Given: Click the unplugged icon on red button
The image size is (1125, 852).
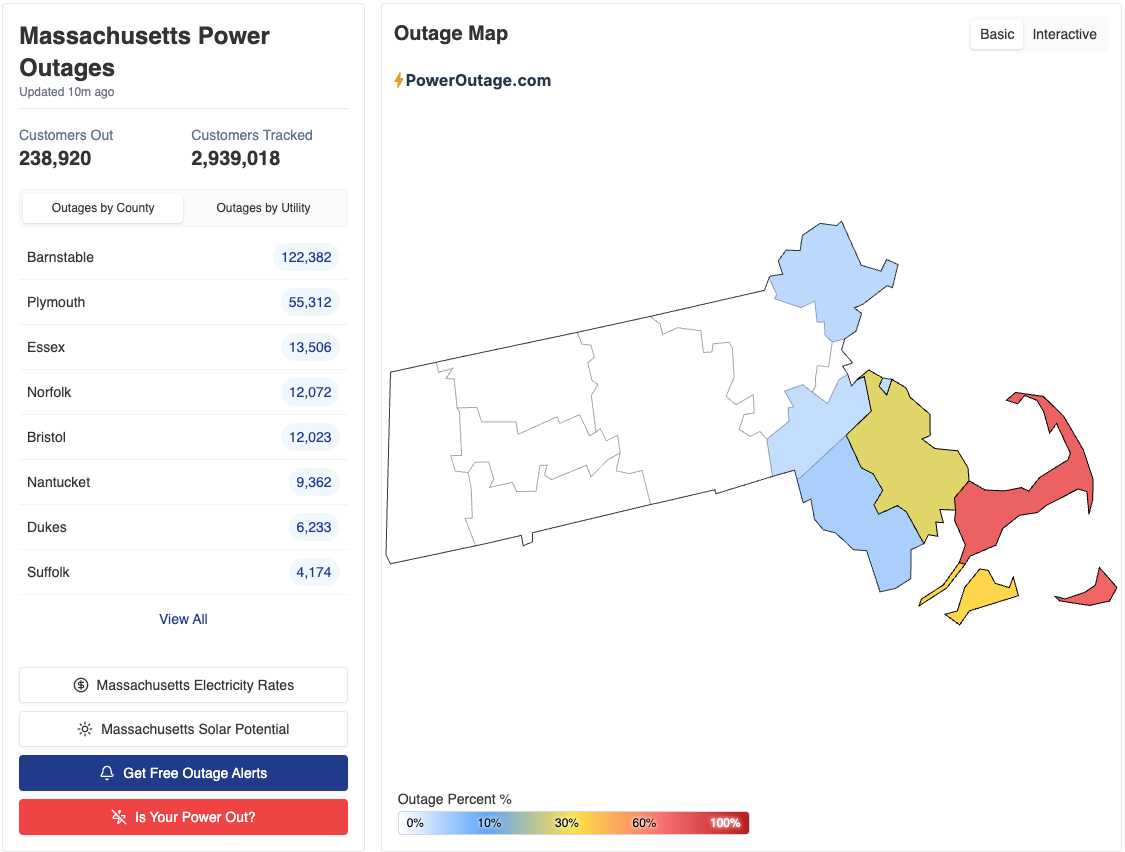Looking at the screenshot, I should click(x=119, y=818).
